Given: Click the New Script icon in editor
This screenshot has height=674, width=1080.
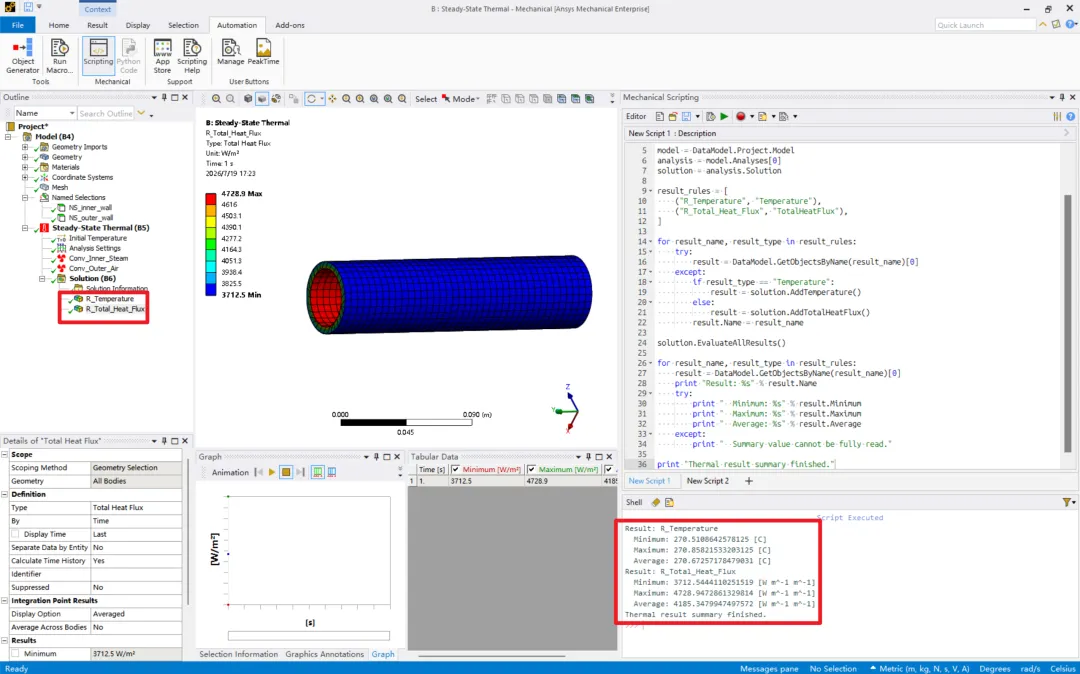Looking at the screenshot, I should 660,116.
